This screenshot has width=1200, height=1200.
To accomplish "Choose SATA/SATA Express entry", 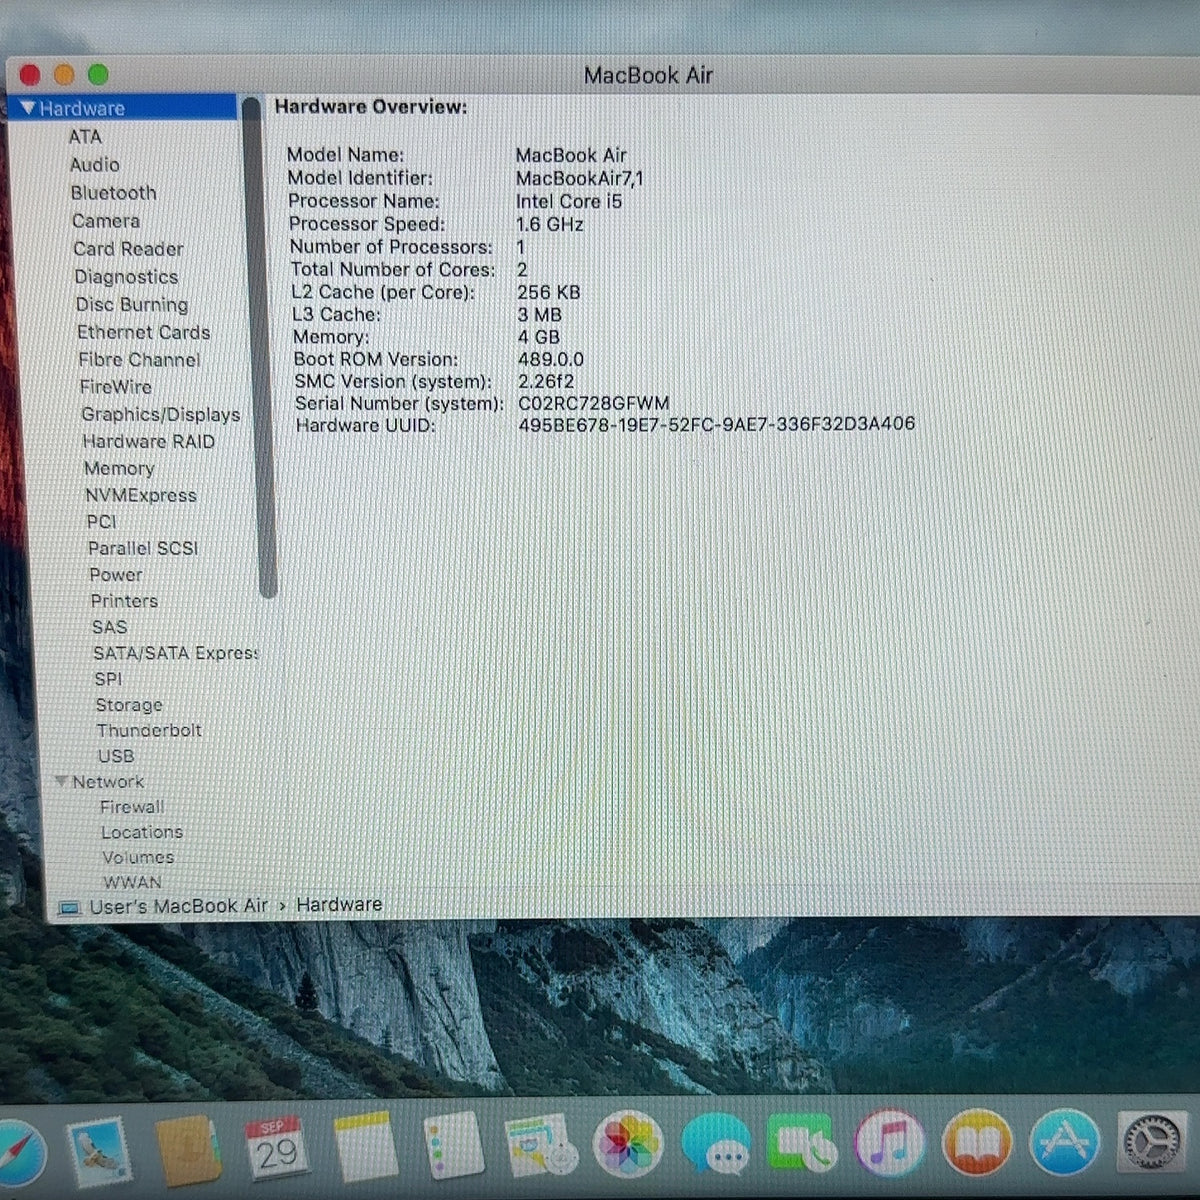I will (175, 653).
